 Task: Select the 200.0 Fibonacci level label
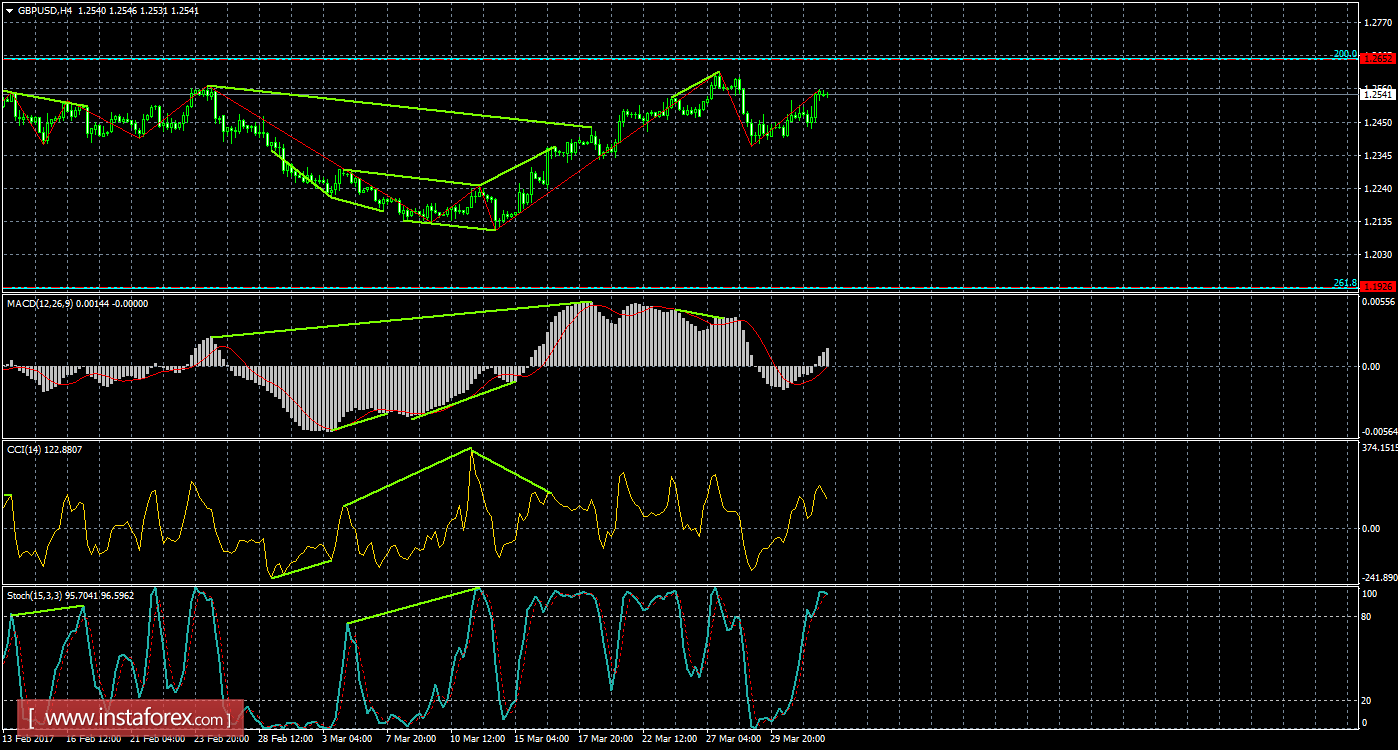[1345, 54]
